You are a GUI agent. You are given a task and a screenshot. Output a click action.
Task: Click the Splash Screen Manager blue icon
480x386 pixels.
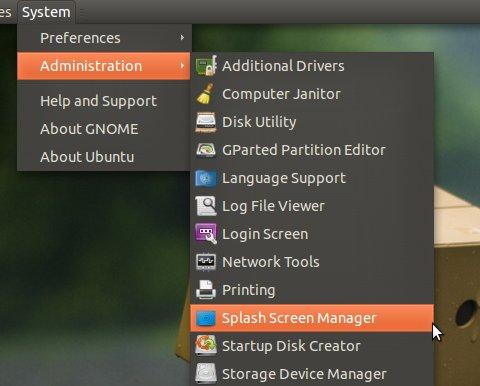206,318
